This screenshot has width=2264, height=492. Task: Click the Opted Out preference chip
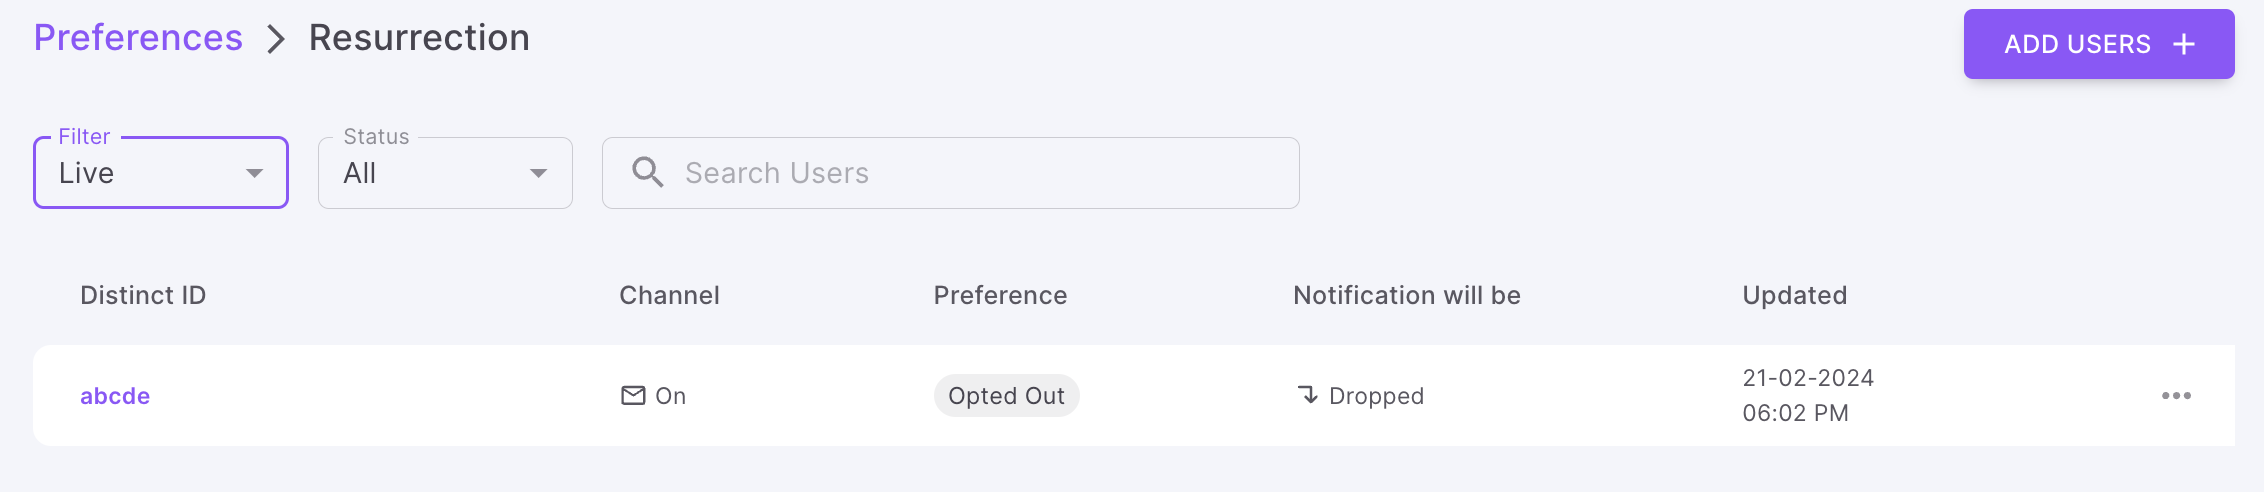1006,396
